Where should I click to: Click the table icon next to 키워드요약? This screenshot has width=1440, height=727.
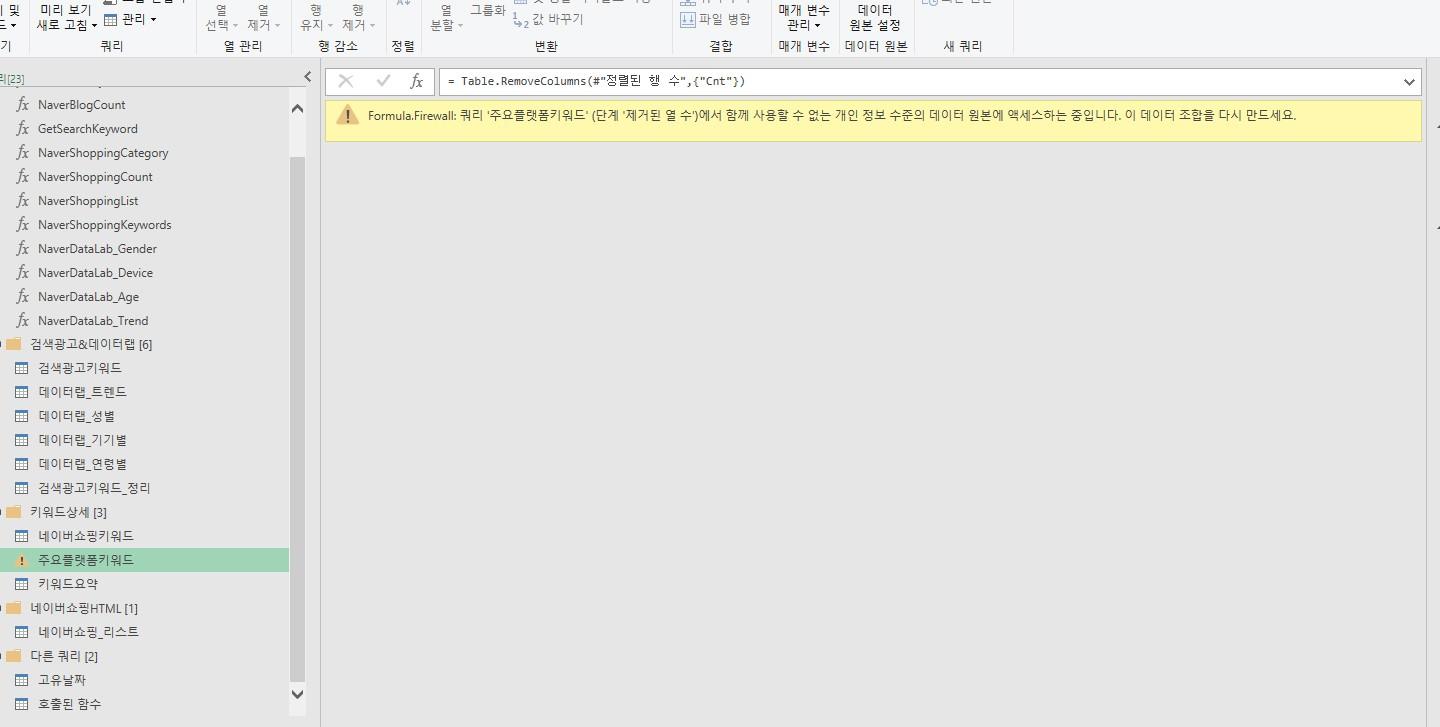22,584
